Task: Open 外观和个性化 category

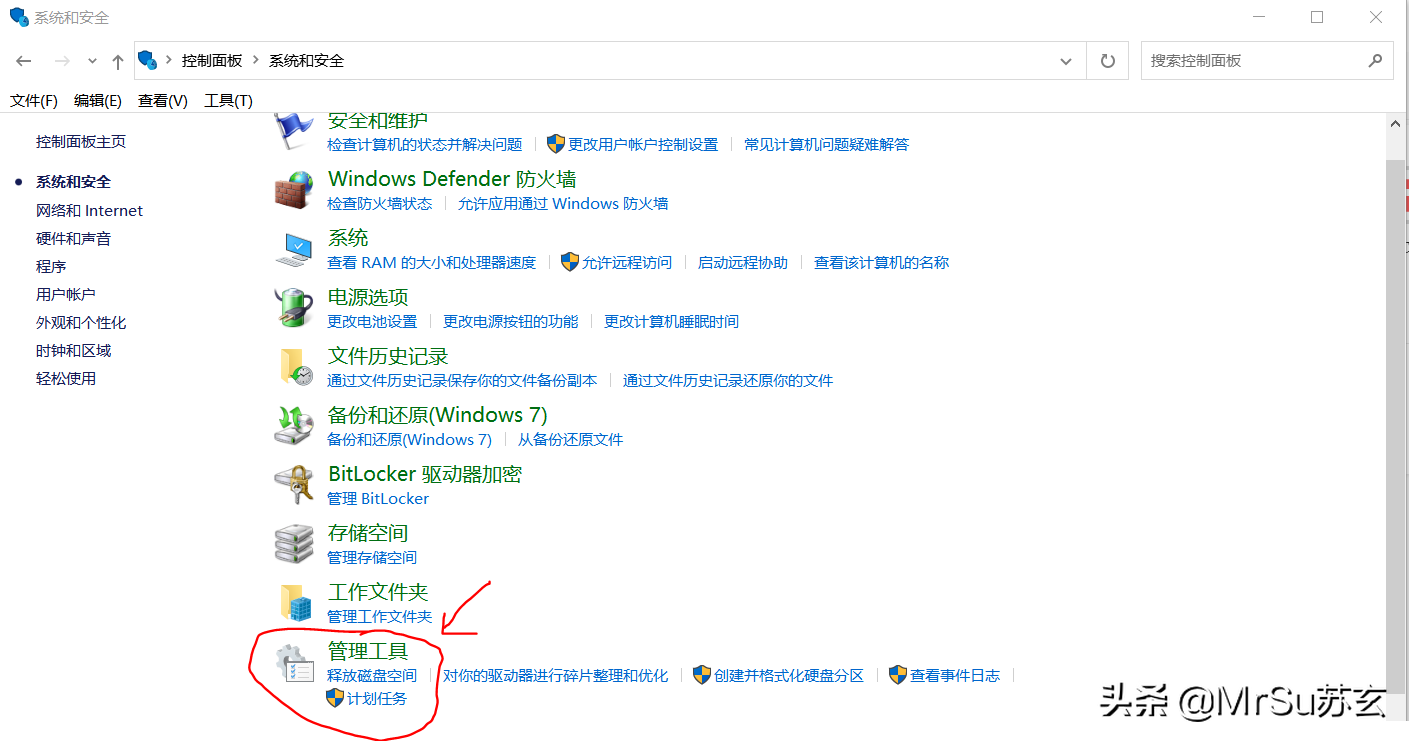Action: tap(81, 322)
